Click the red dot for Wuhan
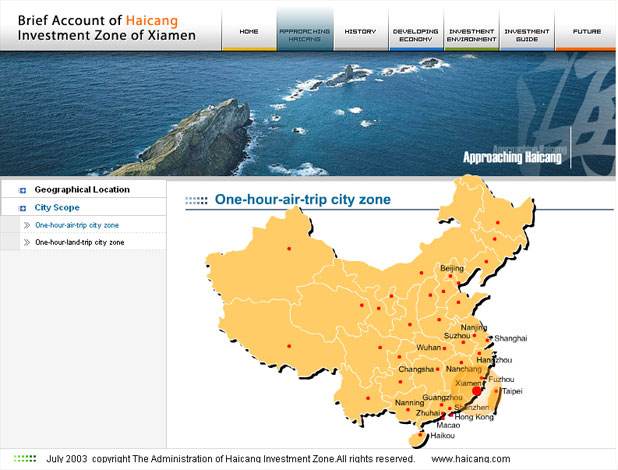The width and height of the screenshot is (618, 470). tap(444, 348)
